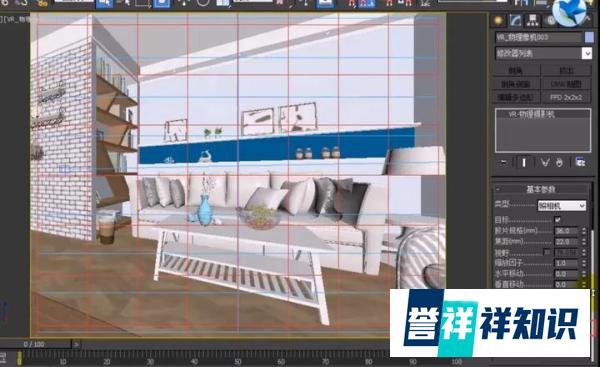Open the object color swatch beside the name

[589, 37]
